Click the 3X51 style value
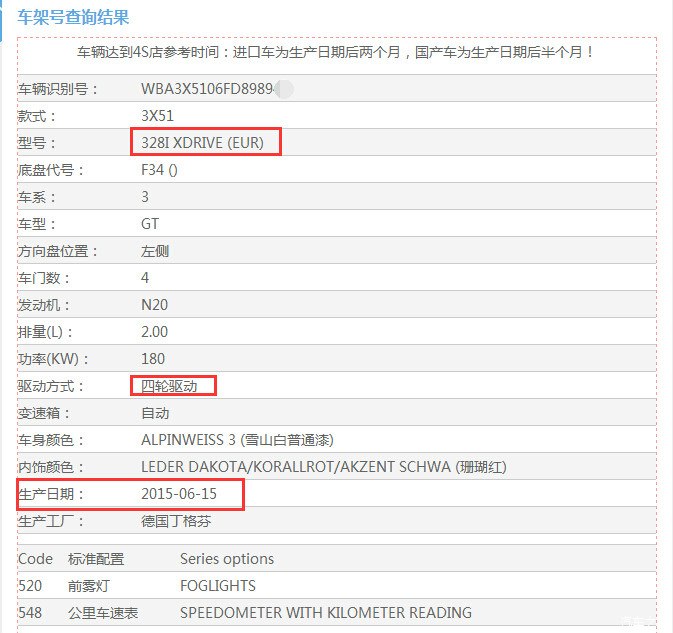The width and height of the screenshot is (673, 633). (157, 116)
